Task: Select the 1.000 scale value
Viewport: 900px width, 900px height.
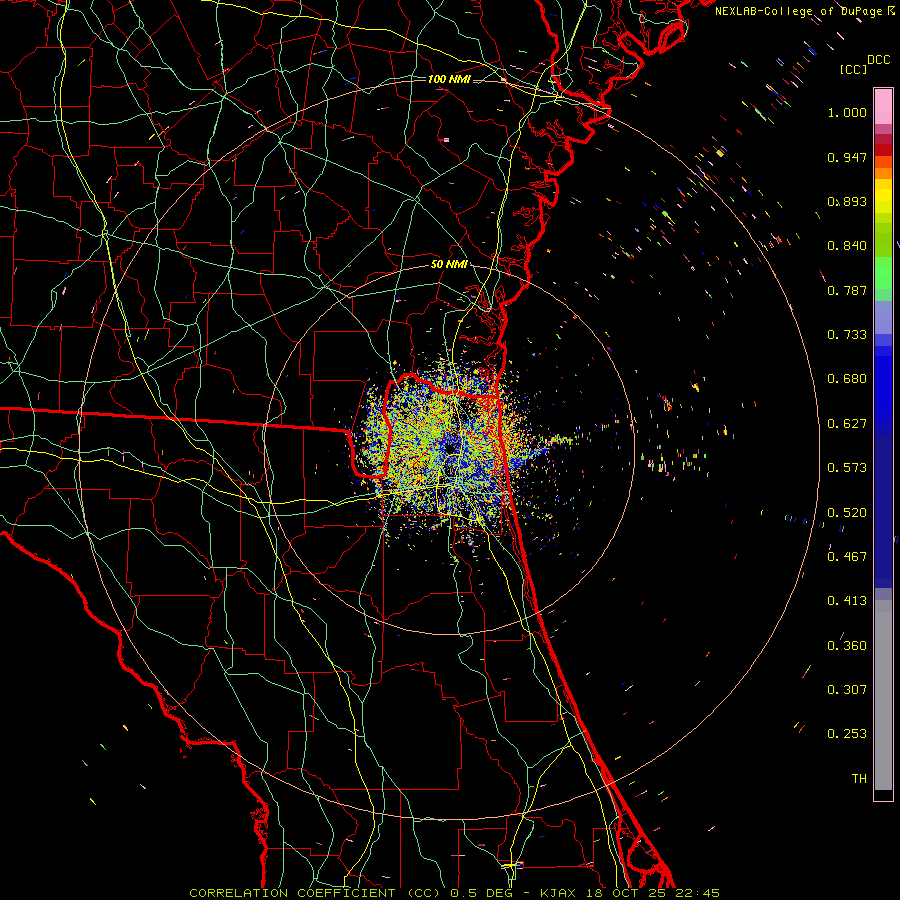Action: click(847, 112)
